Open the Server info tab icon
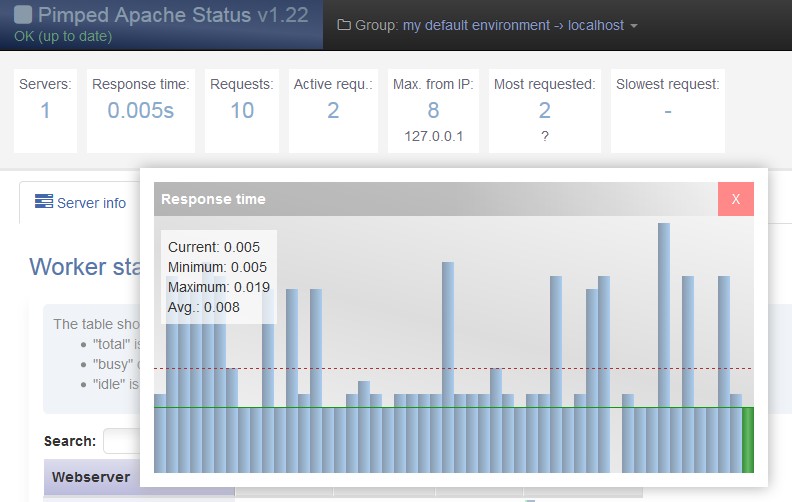 click(x=44, y=201)
